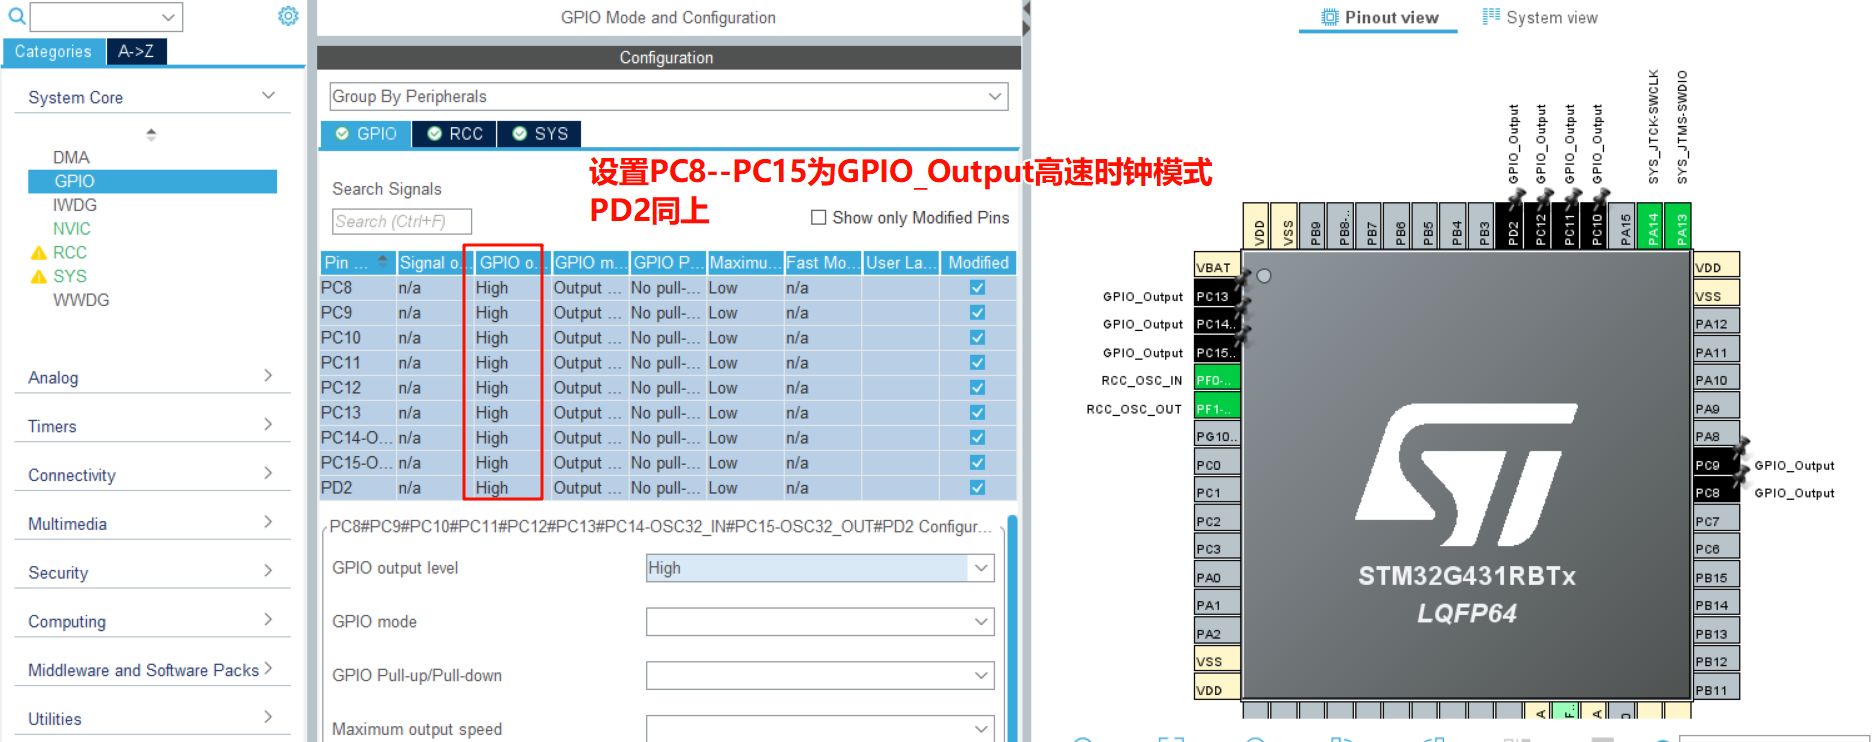Select IWDG in System Core list
Screen dimensions: 1872x742
[75, 205]
